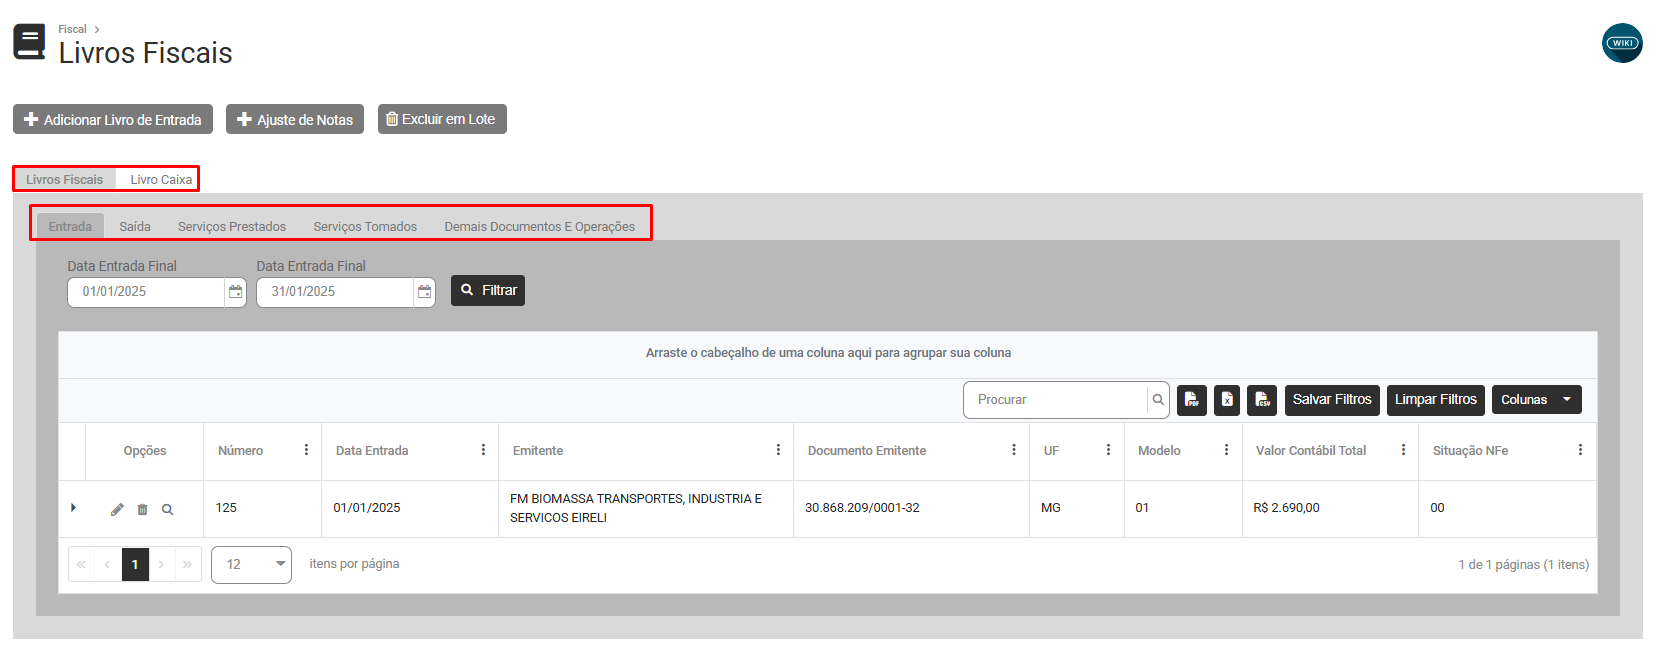1660x649 pixels.
Task: Export the grid to PDF
Action: [1192, 400]
